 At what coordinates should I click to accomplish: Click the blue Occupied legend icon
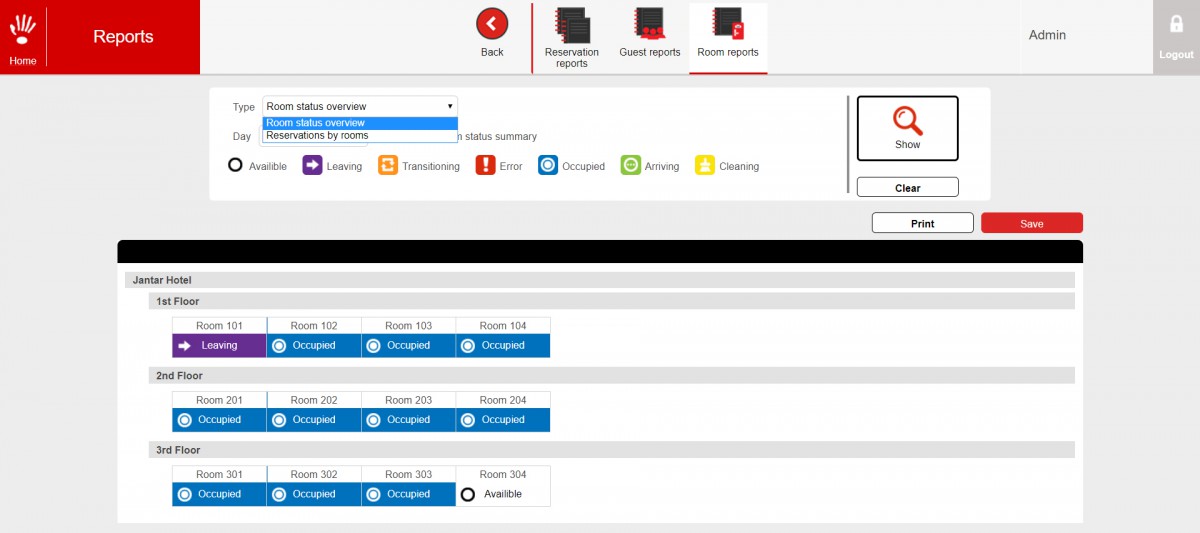548,166
